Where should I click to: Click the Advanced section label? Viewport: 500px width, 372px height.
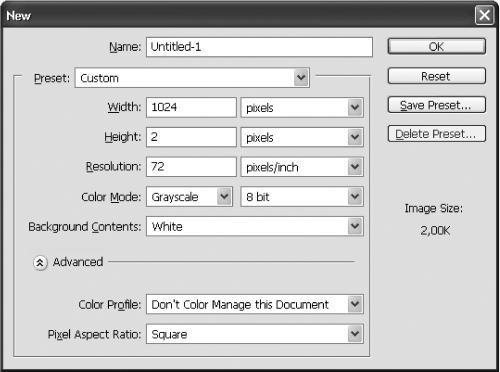pos(78,262)
